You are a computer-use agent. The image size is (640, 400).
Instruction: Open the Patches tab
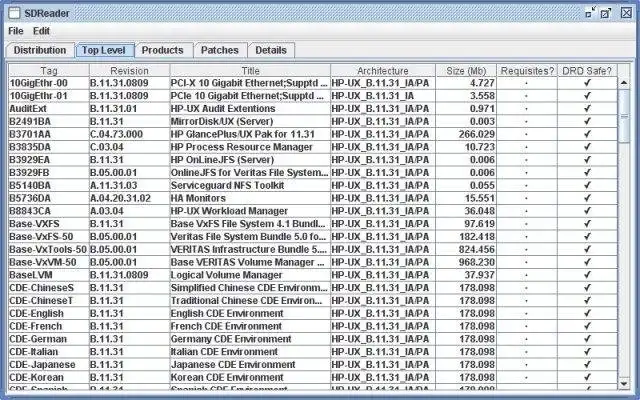pos(220,50)
